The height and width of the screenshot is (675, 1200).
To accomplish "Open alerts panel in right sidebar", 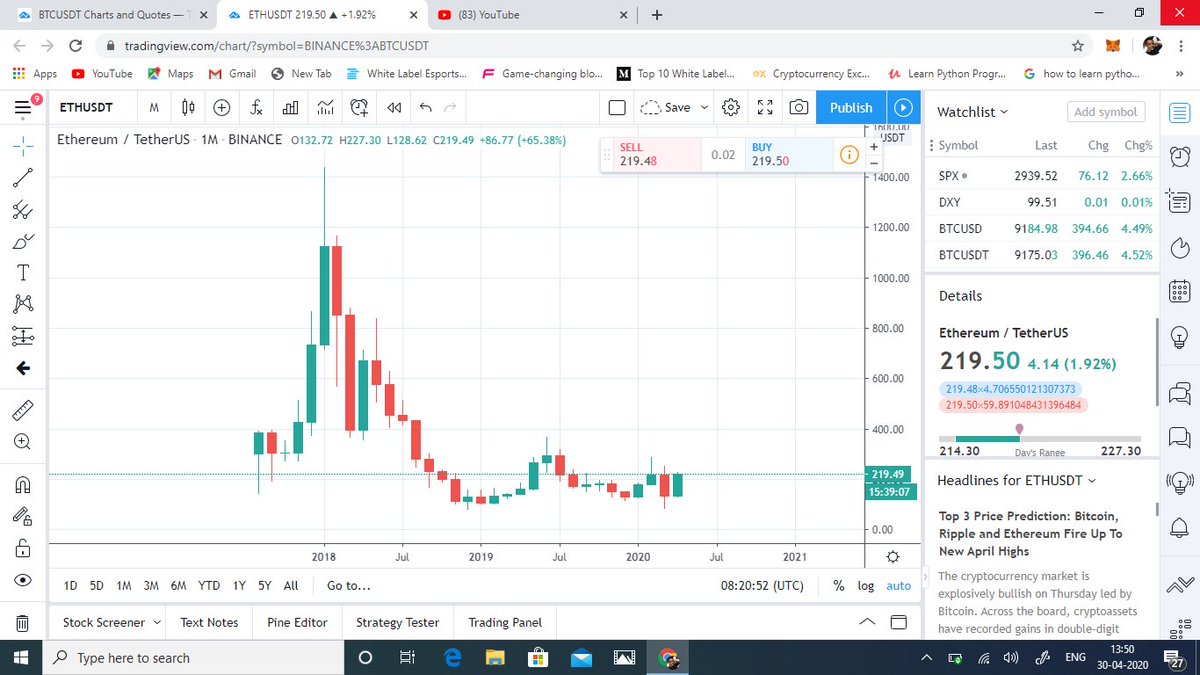I will point(1180,156).
